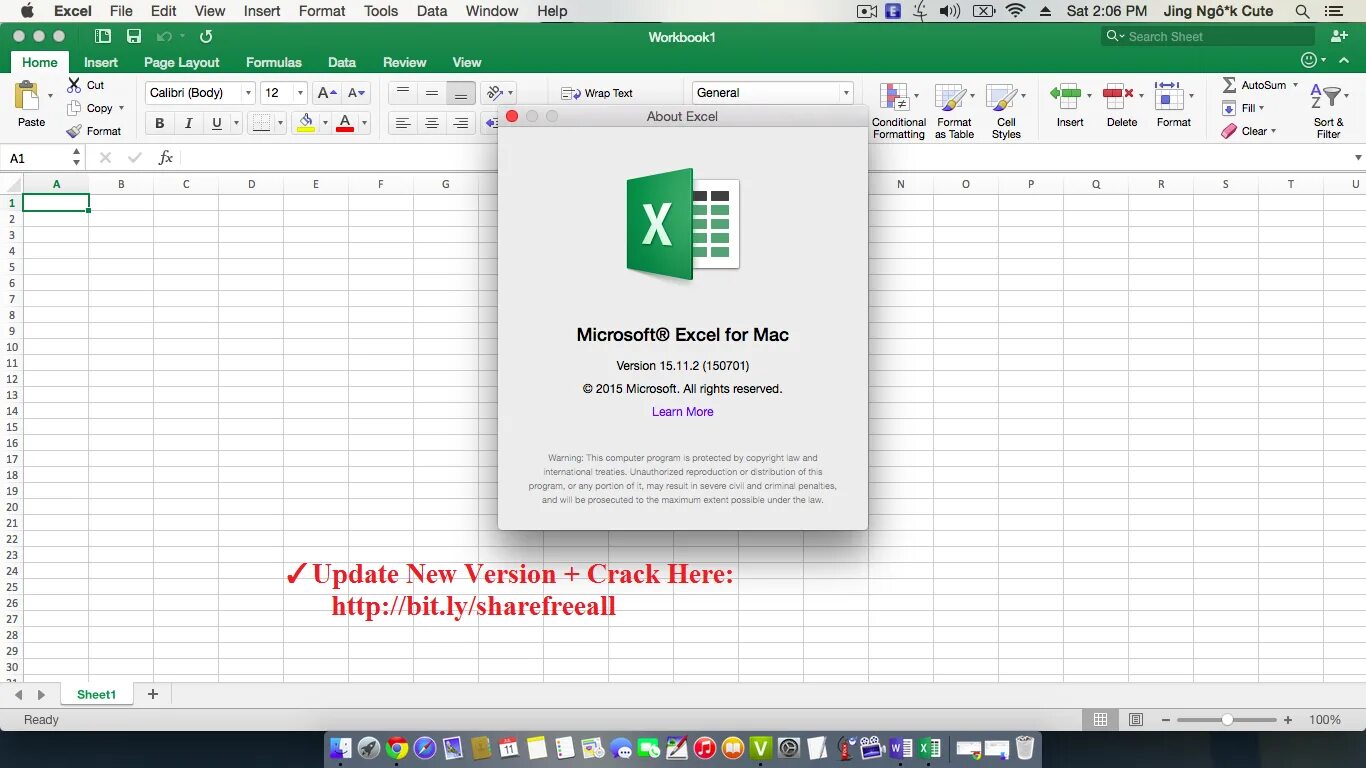Click the AutoSum sigma icon
The image size is (1366, 768).
[x=1230, y=85]
